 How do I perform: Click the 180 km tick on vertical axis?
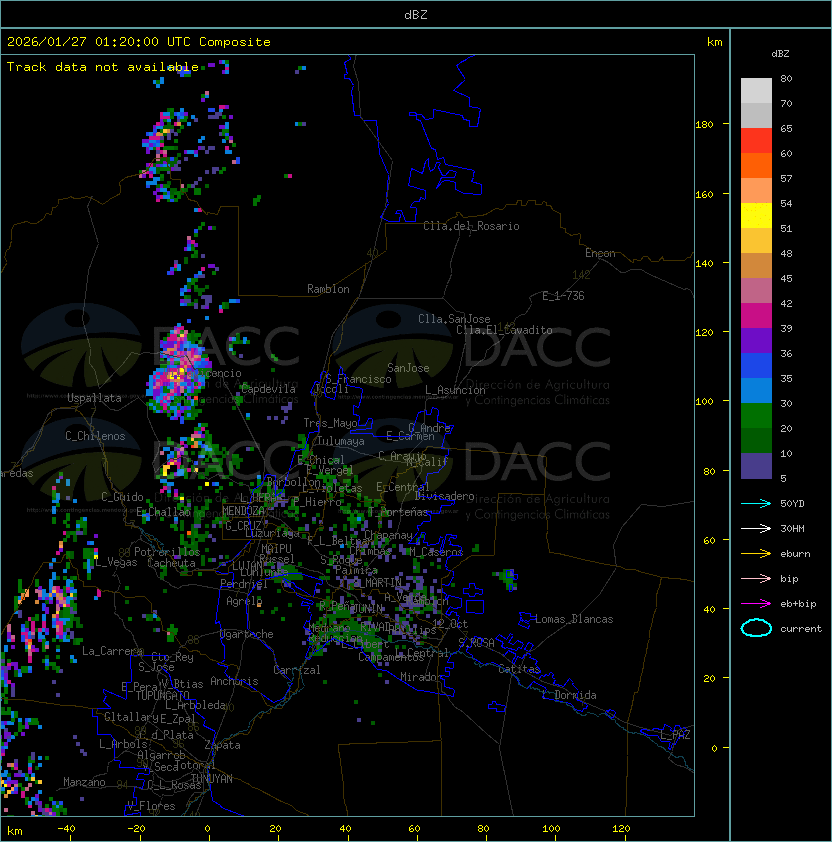click(704, 125)
